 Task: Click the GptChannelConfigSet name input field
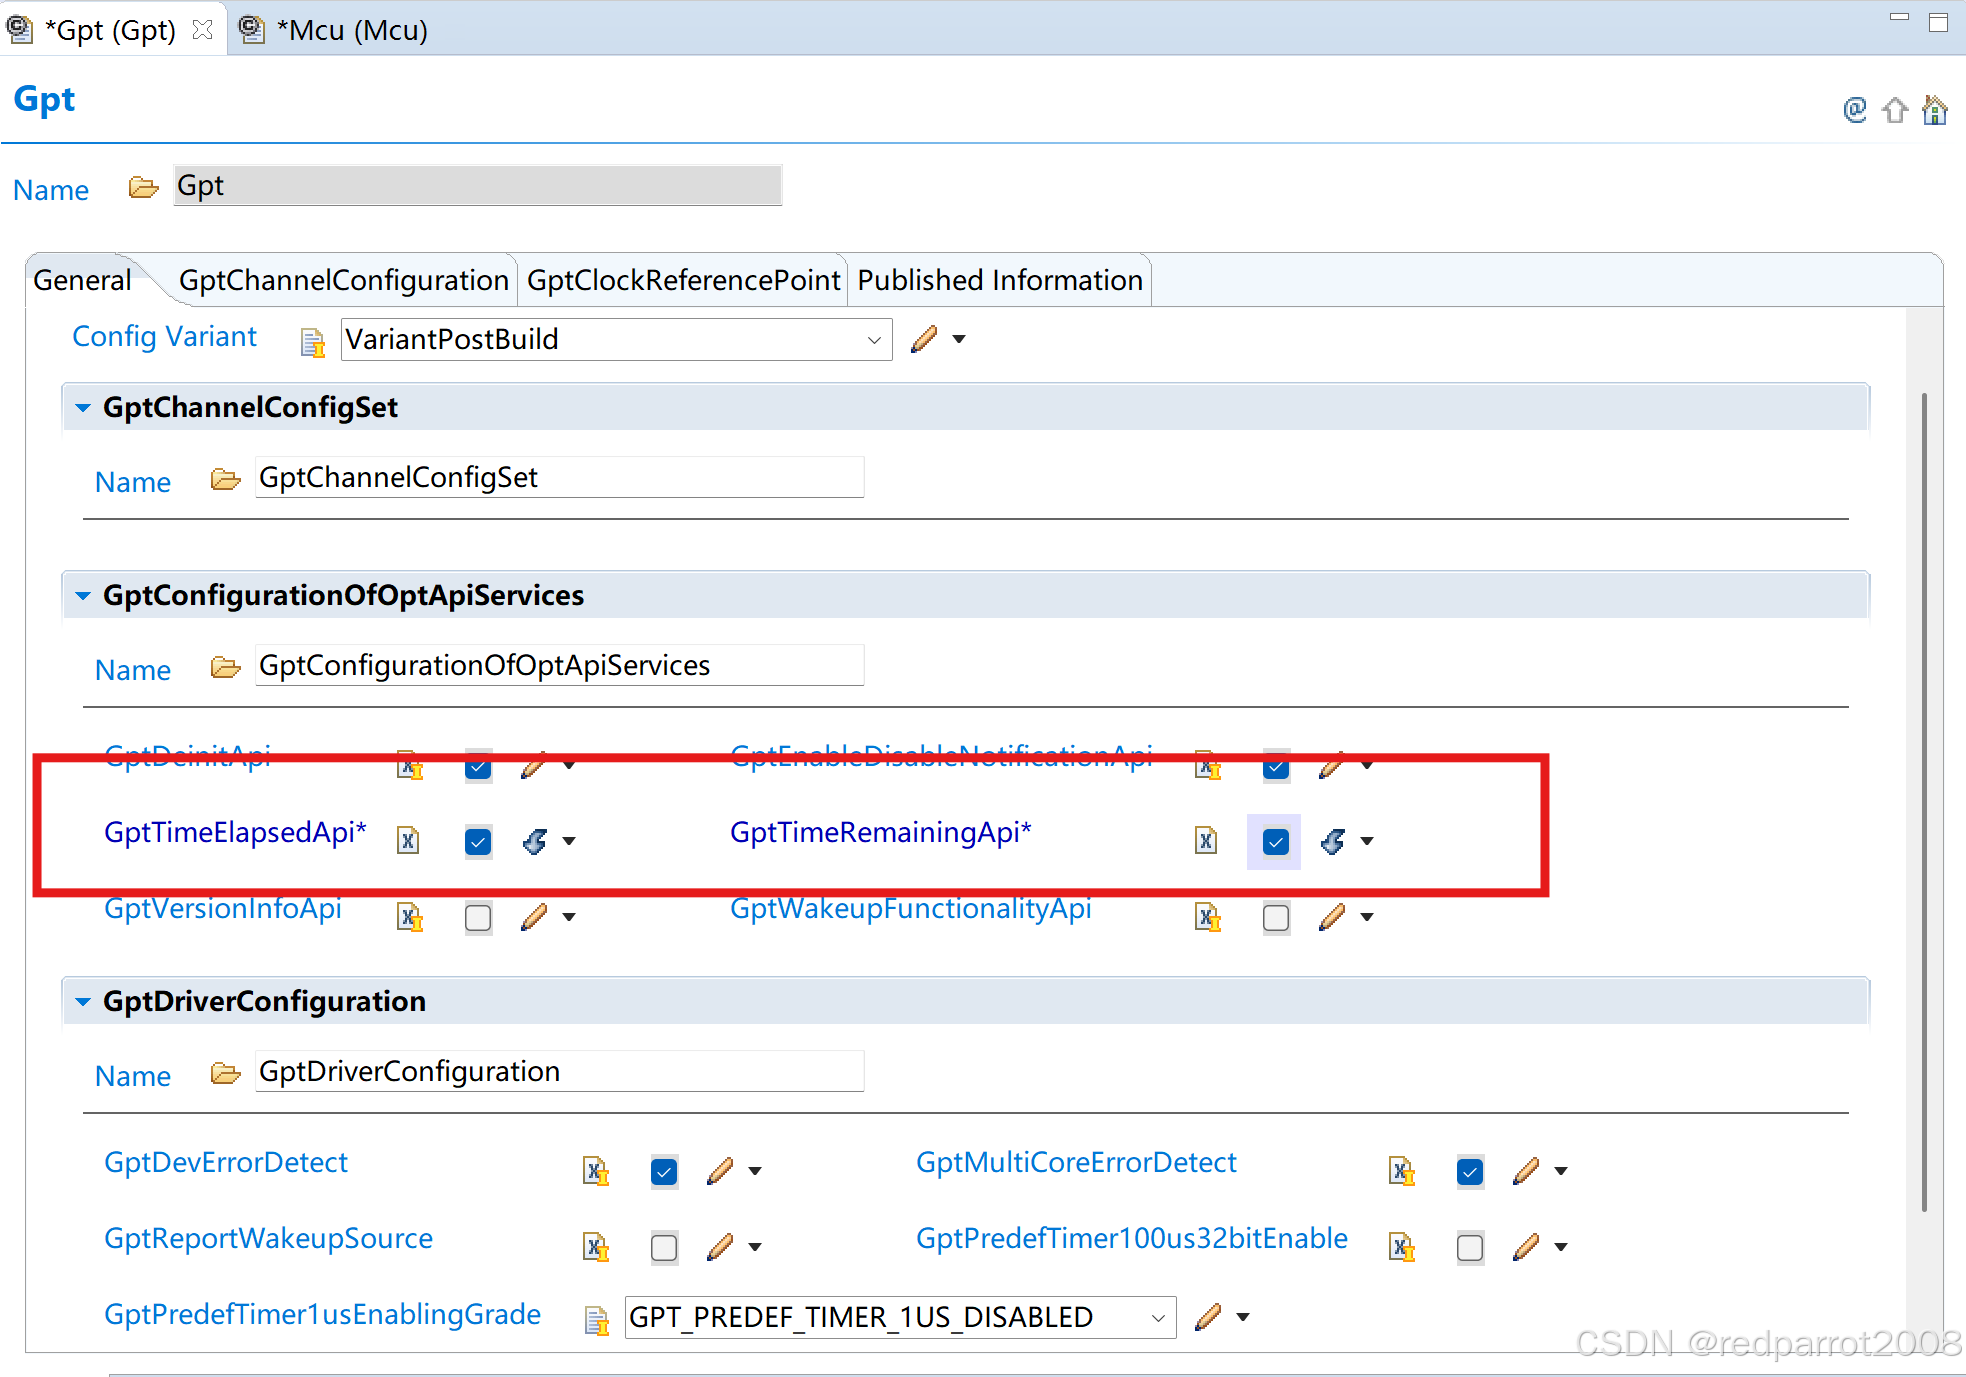(x=558, y=478)
